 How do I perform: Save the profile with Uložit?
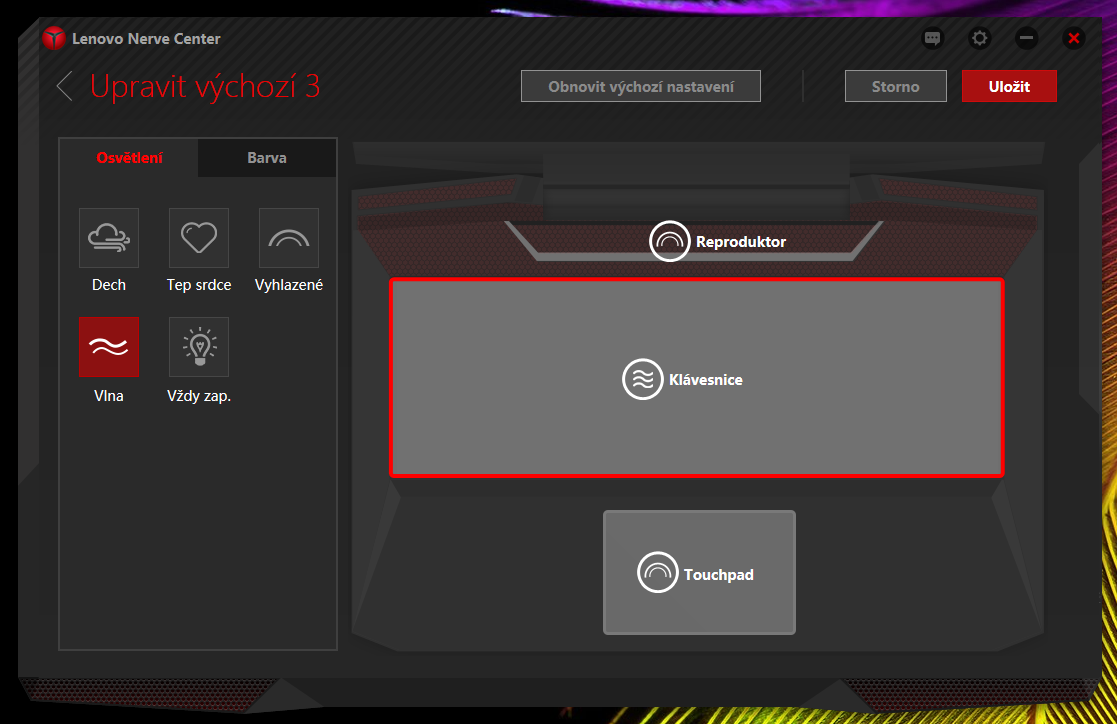click(1009, 86)
